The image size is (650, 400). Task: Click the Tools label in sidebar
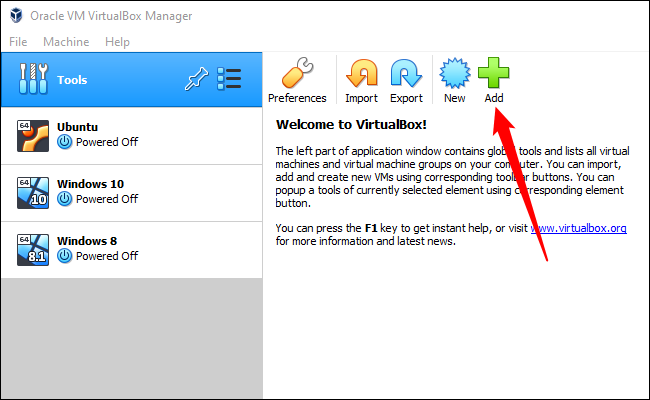coord(72,80)
